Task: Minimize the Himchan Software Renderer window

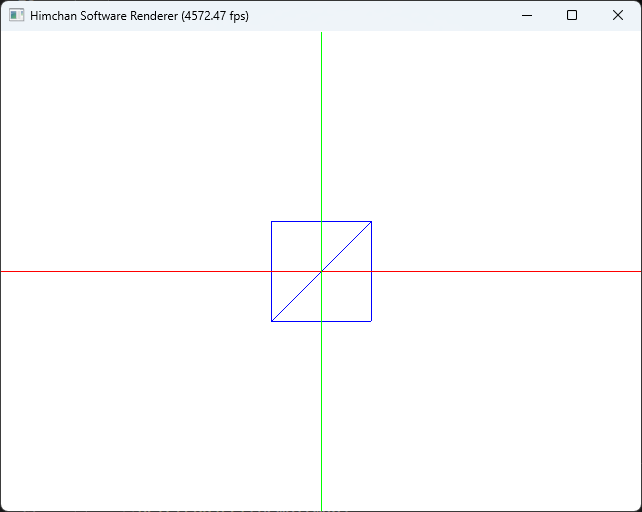Action: 526,16
